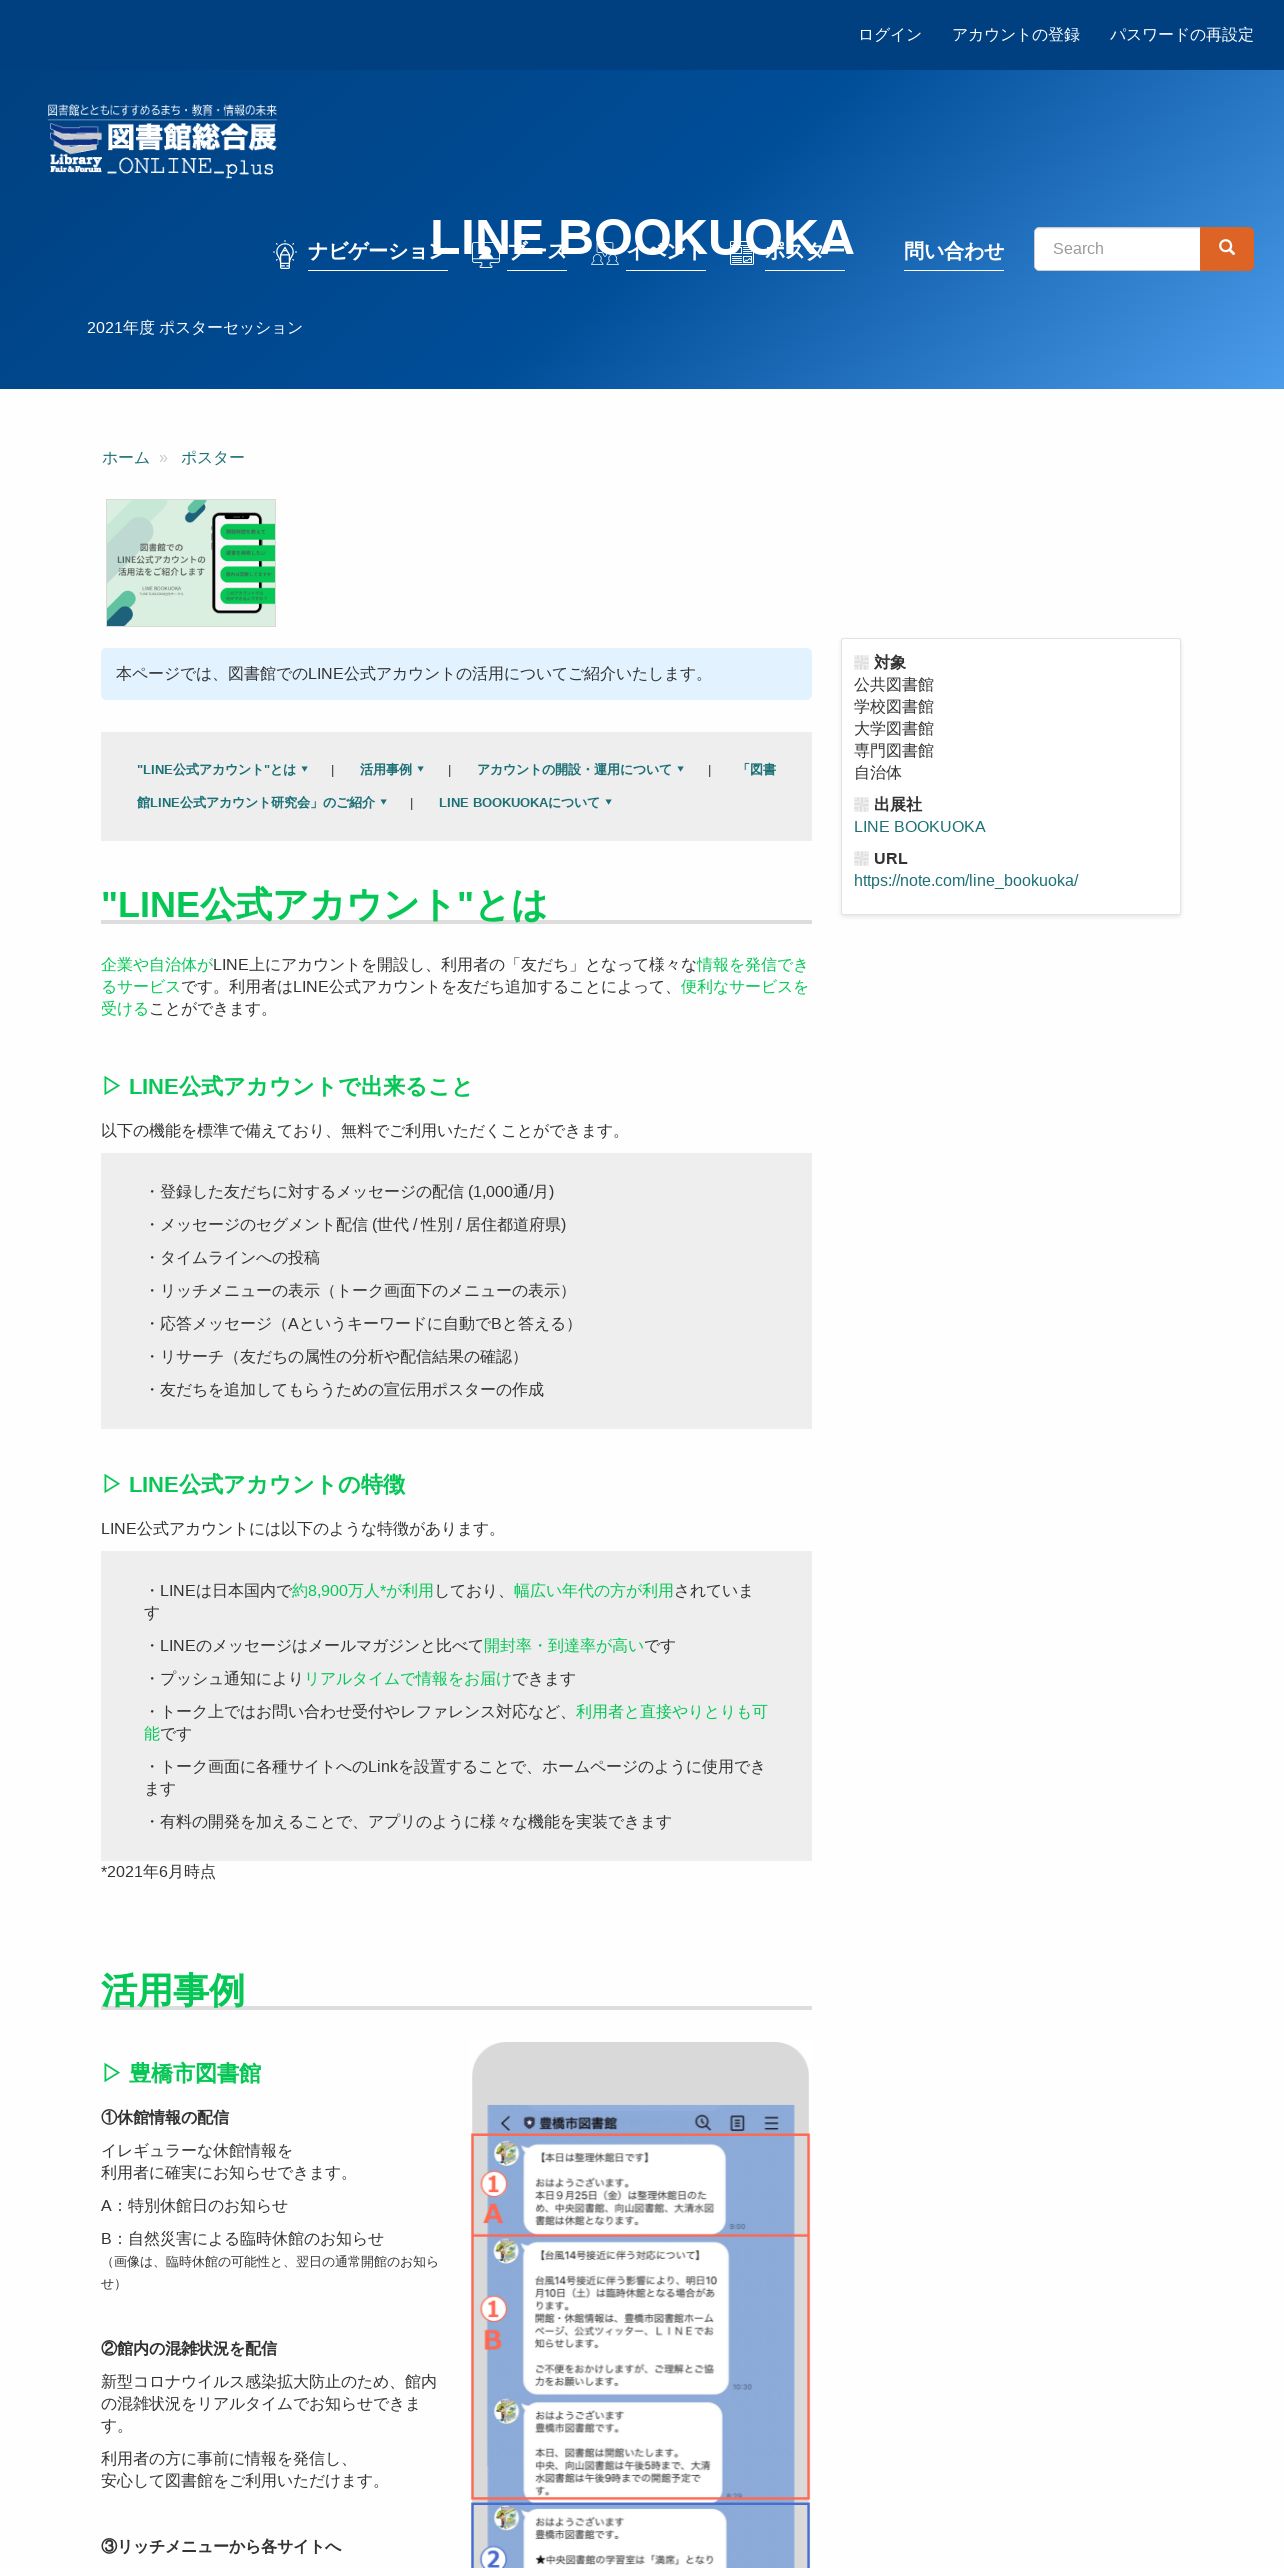Click the 自治体 target text
The image size is (1284, 2568).
tap(878, 773)
